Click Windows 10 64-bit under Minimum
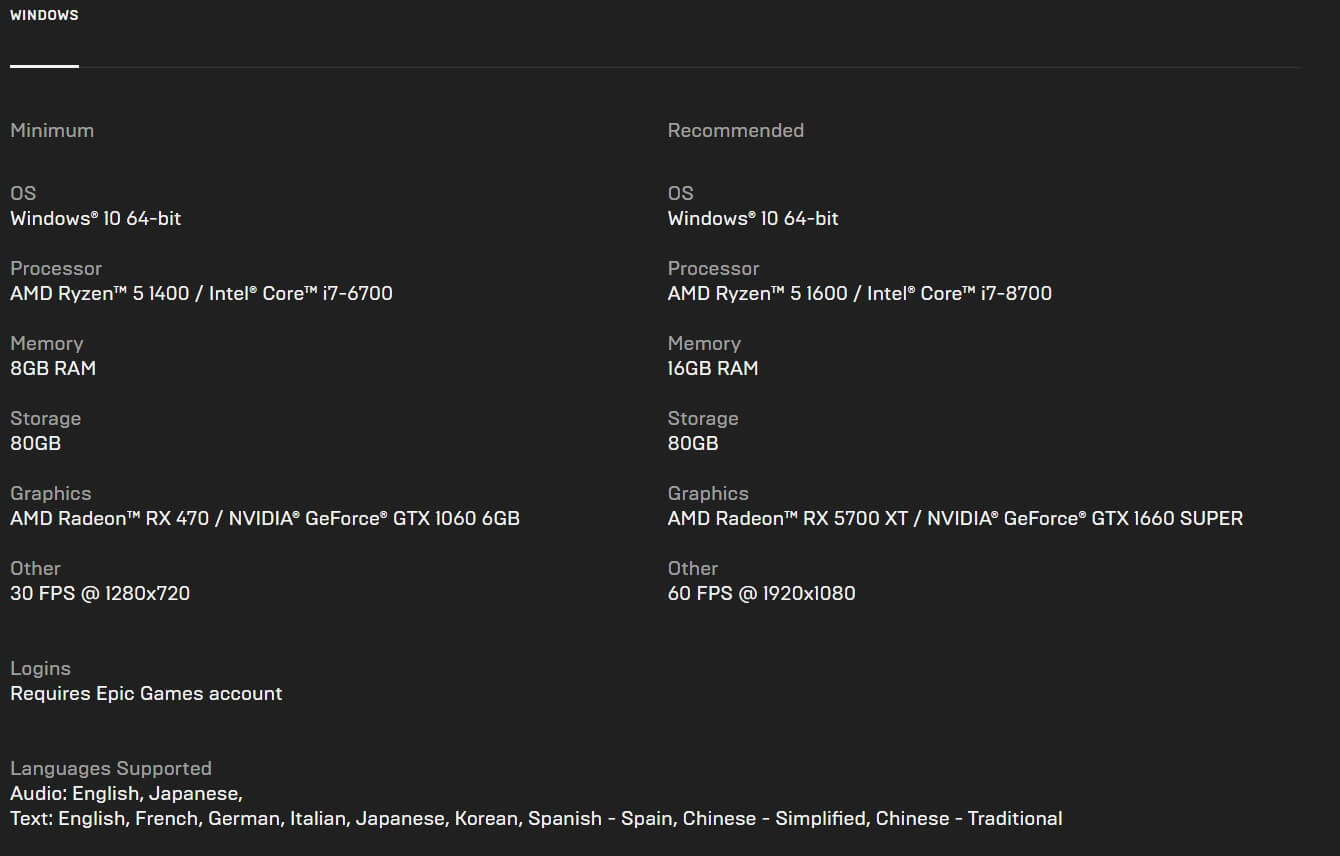 [95, 219]
